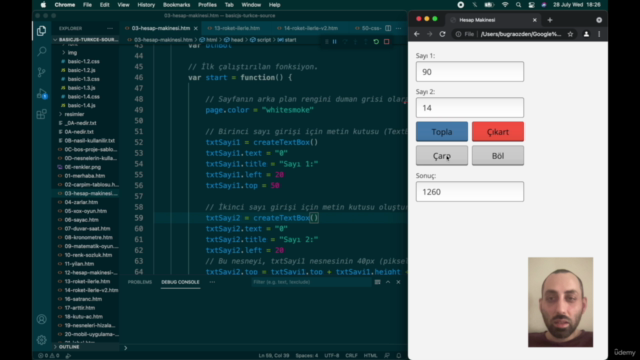Open the Search view in the activity bar
Screen dimensions: 640x360
[x=41, y=51]
